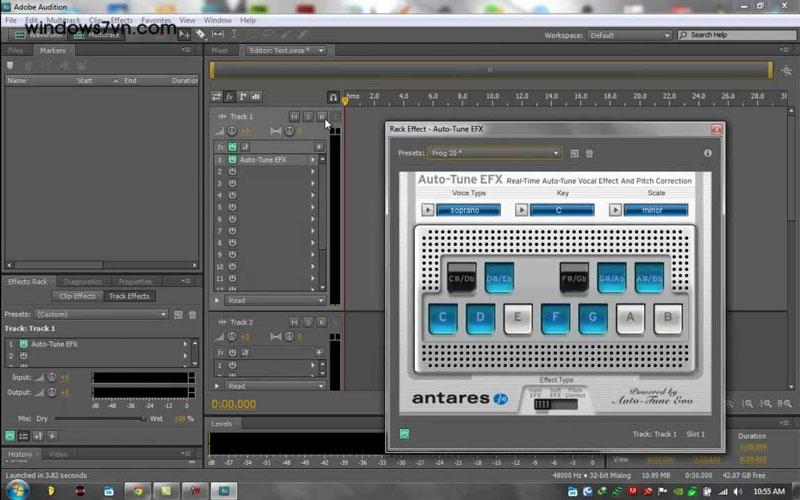Image resolution: width=800 pixels, height=500 pixels.
Task: Switch to the History tab
Action: (20, 454)
